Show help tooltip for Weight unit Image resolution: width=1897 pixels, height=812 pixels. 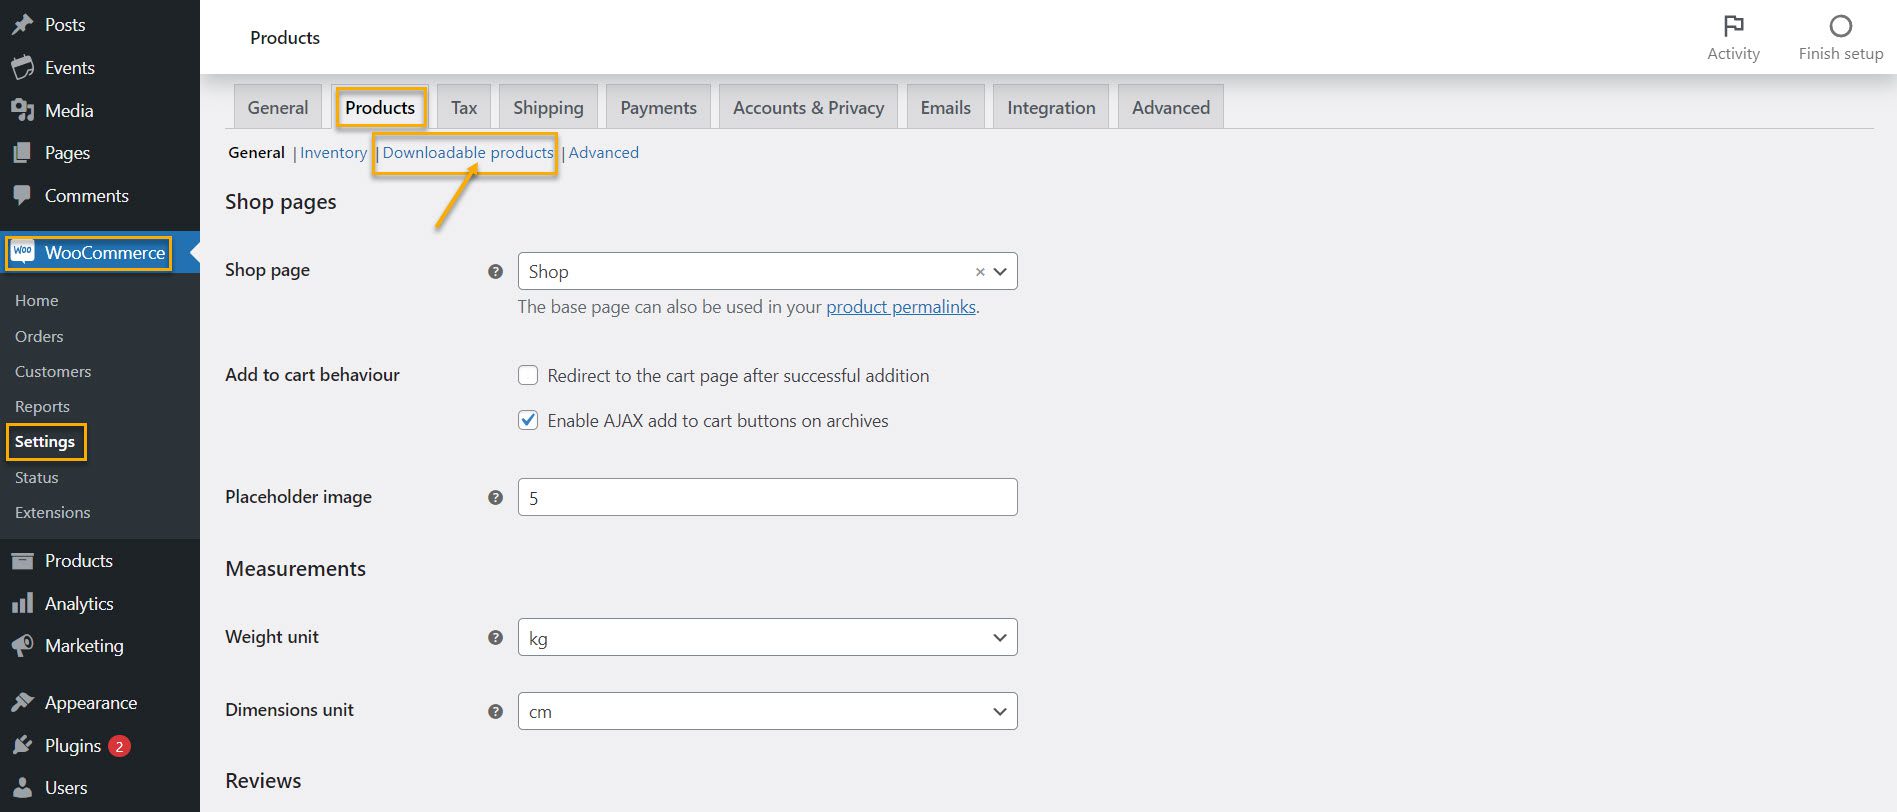(495, 637)
